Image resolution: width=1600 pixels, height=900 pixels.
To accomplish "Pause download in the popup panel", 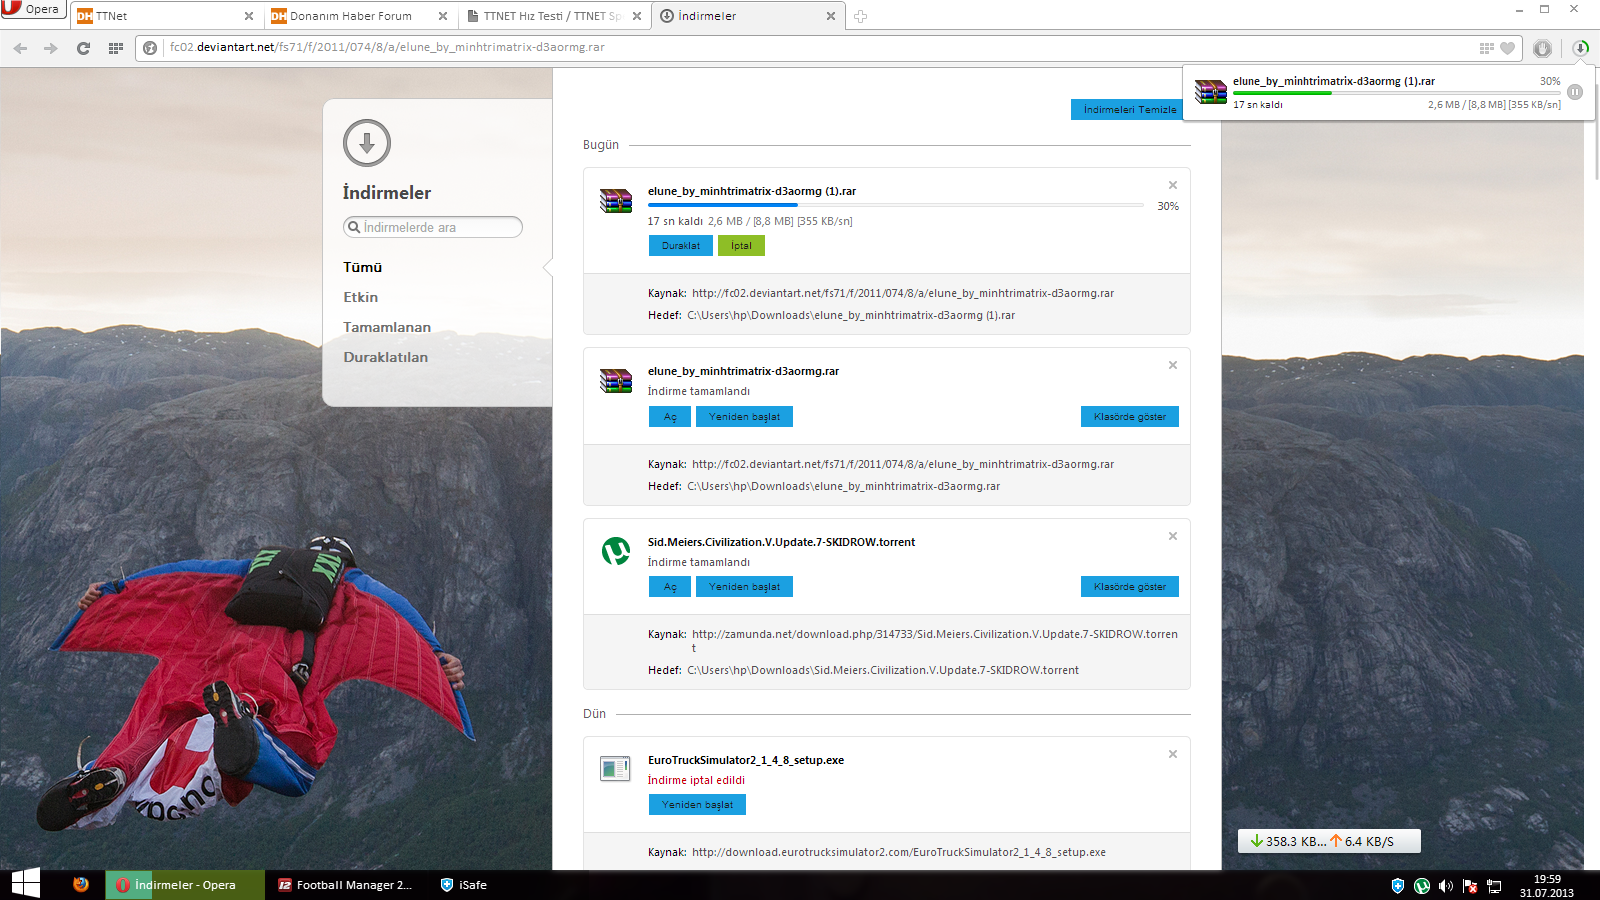I will tap(1575, 92).
